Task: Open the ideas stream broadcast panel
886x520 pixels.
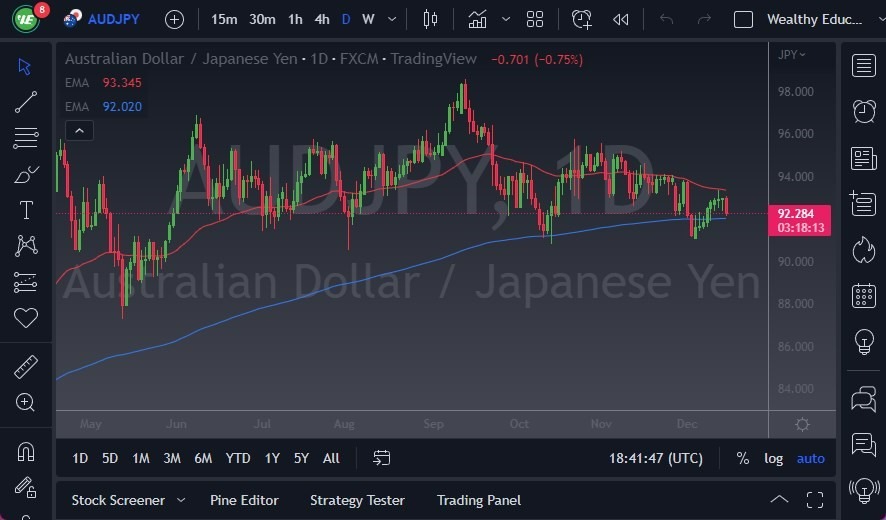Action: [863, 490]
